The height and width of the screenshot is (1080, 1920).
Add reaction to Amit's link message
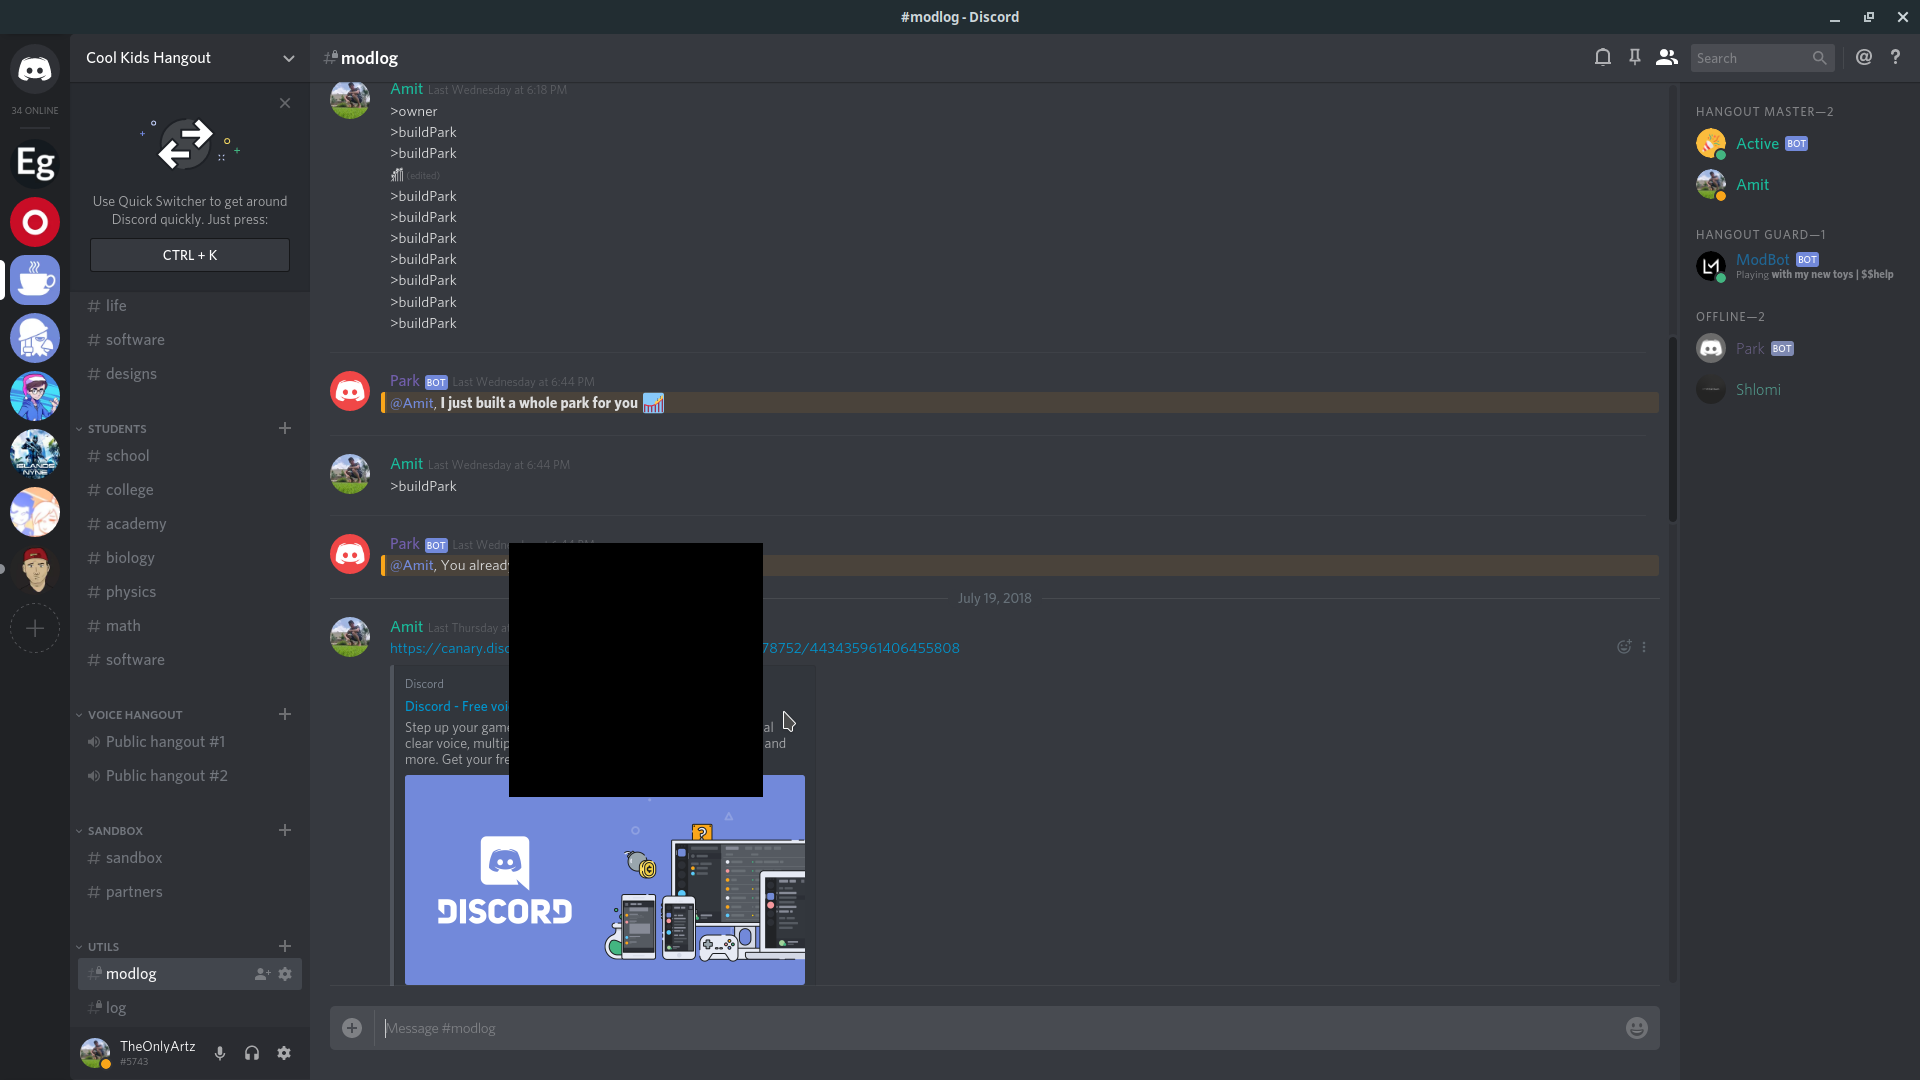(x=1624, y=647)
